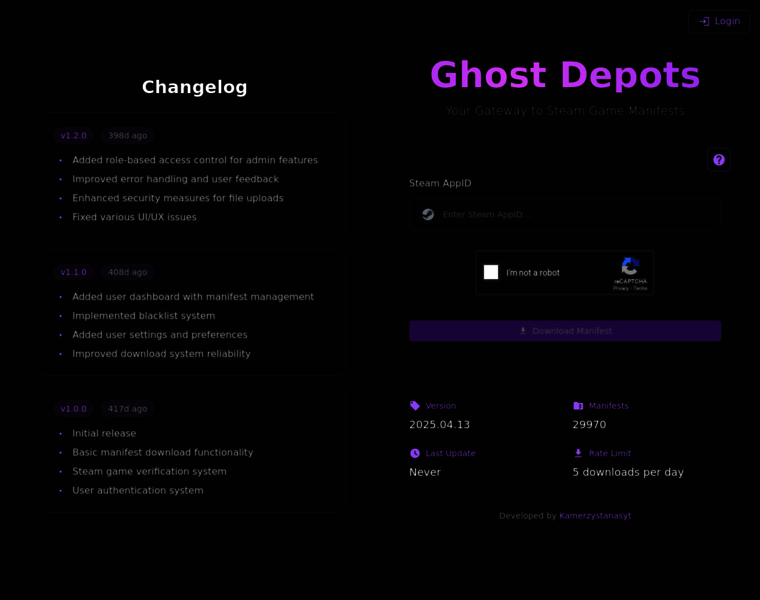This screenshot has height=600, width=760.
Task: Select the v1.0.0 version badge
Action: coord(74,409)
